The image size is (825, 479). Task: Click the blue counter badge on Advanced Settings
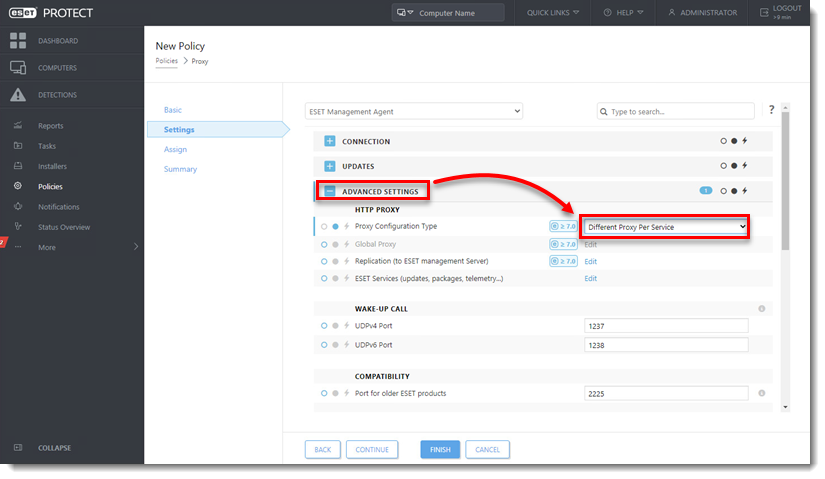pos(706,191)
